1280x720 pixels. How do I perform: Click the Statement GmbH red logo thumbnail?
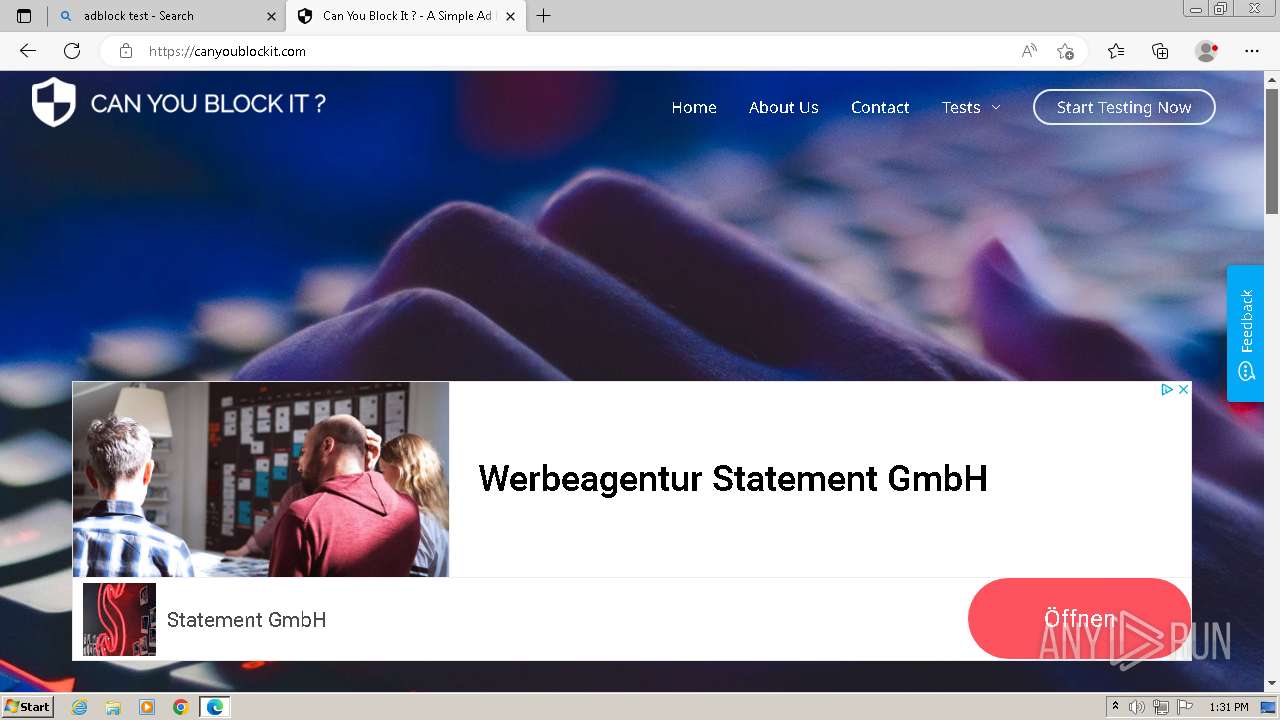[119, 619]
